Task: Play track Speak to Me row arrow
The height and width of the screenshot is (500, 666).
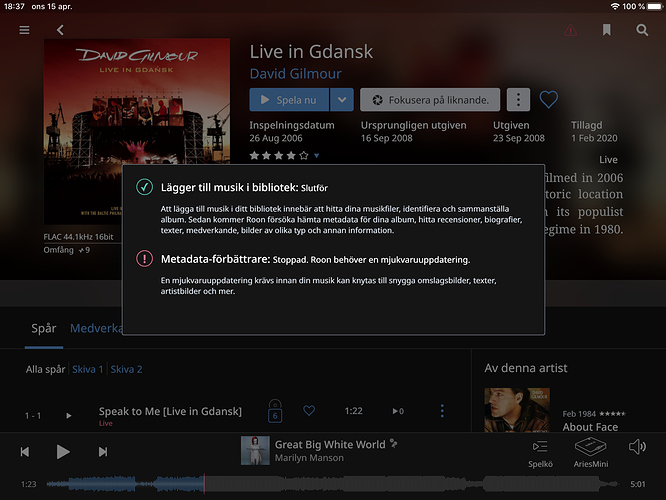Action: [x=69, y=415]
